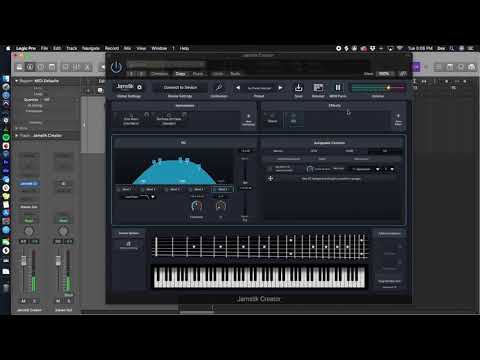Screen dimensions: 480x360
Task: Toggle EQ Band 5 button
Action: coord(222,189)
